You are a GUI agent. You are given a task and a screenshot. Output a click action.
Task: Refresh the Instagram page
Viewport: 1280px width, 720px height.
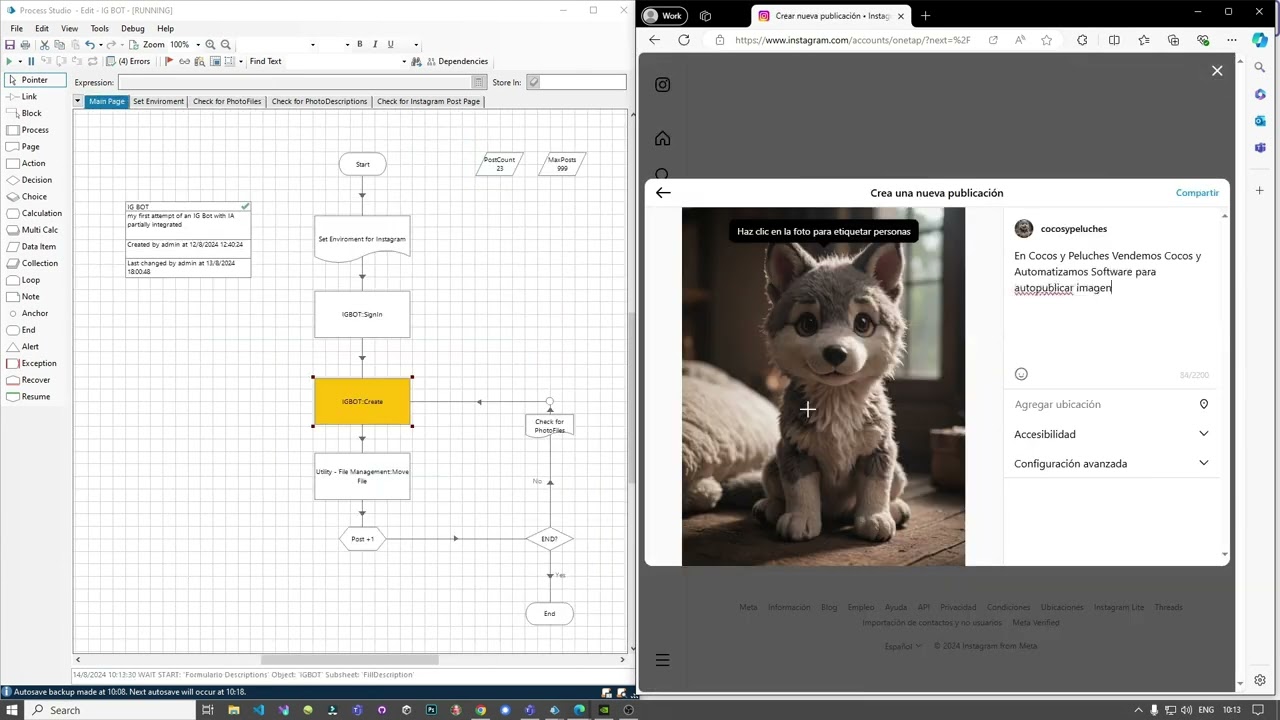[684, 40]
